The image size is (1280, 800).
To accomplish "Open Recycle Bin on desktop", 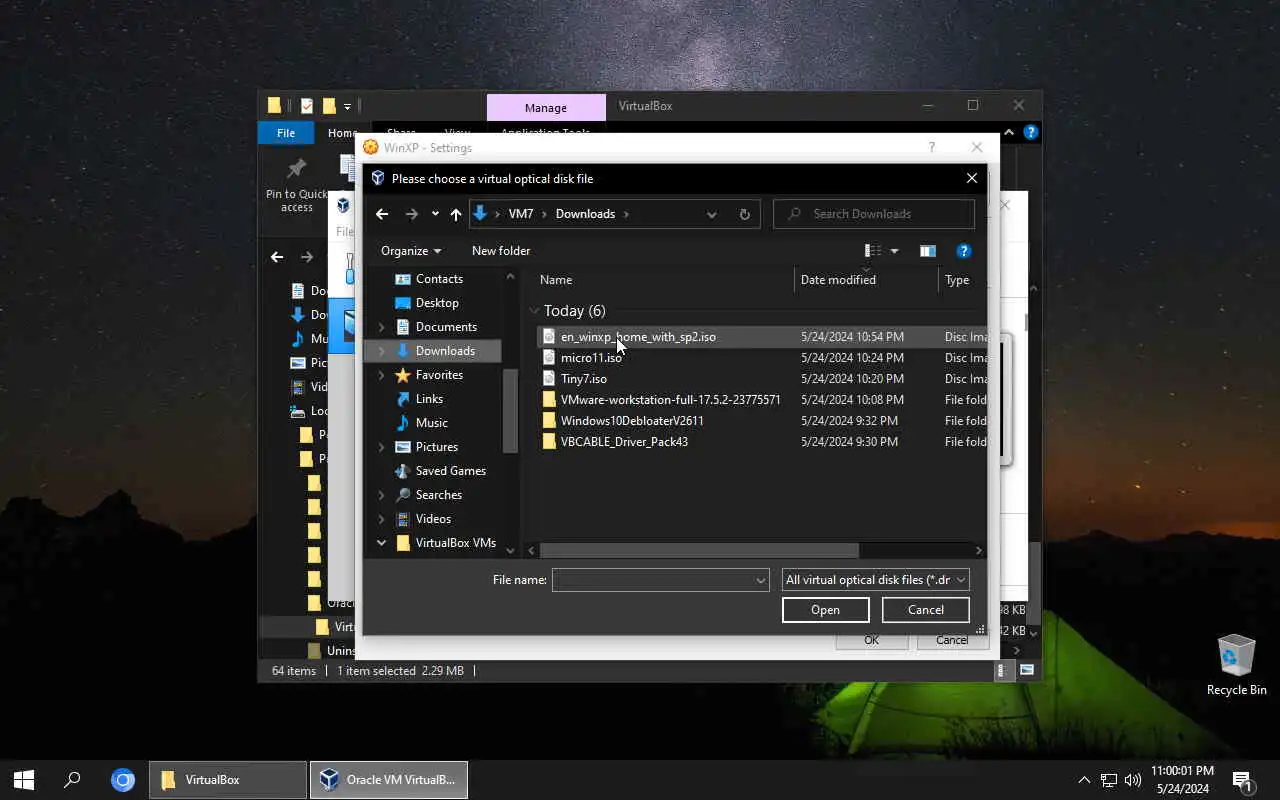I will pos(1236,664).
